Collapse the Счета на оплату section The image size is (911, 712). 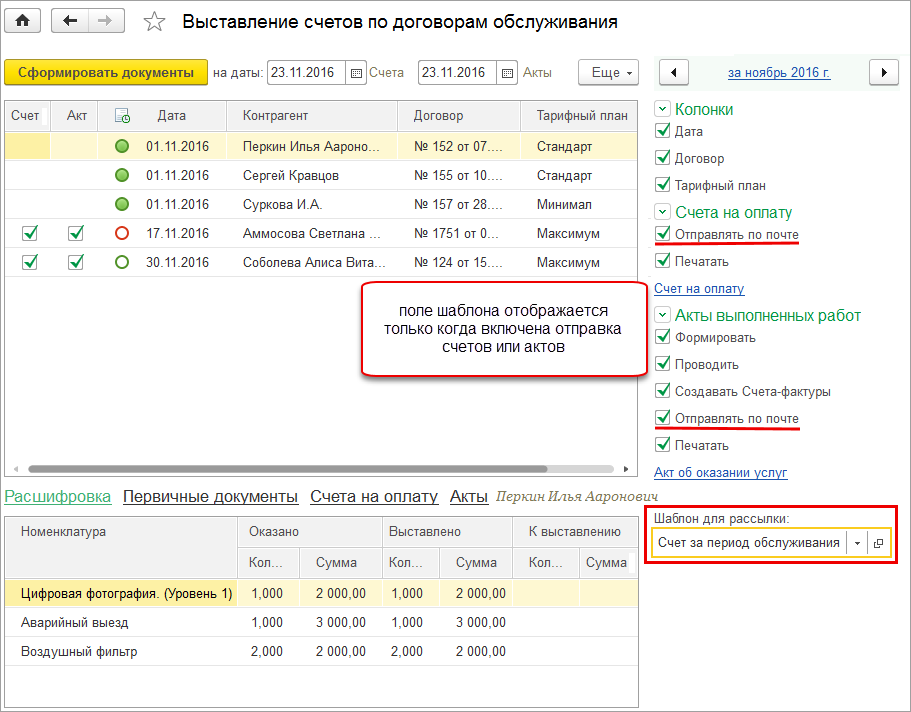tap(662, 212)
